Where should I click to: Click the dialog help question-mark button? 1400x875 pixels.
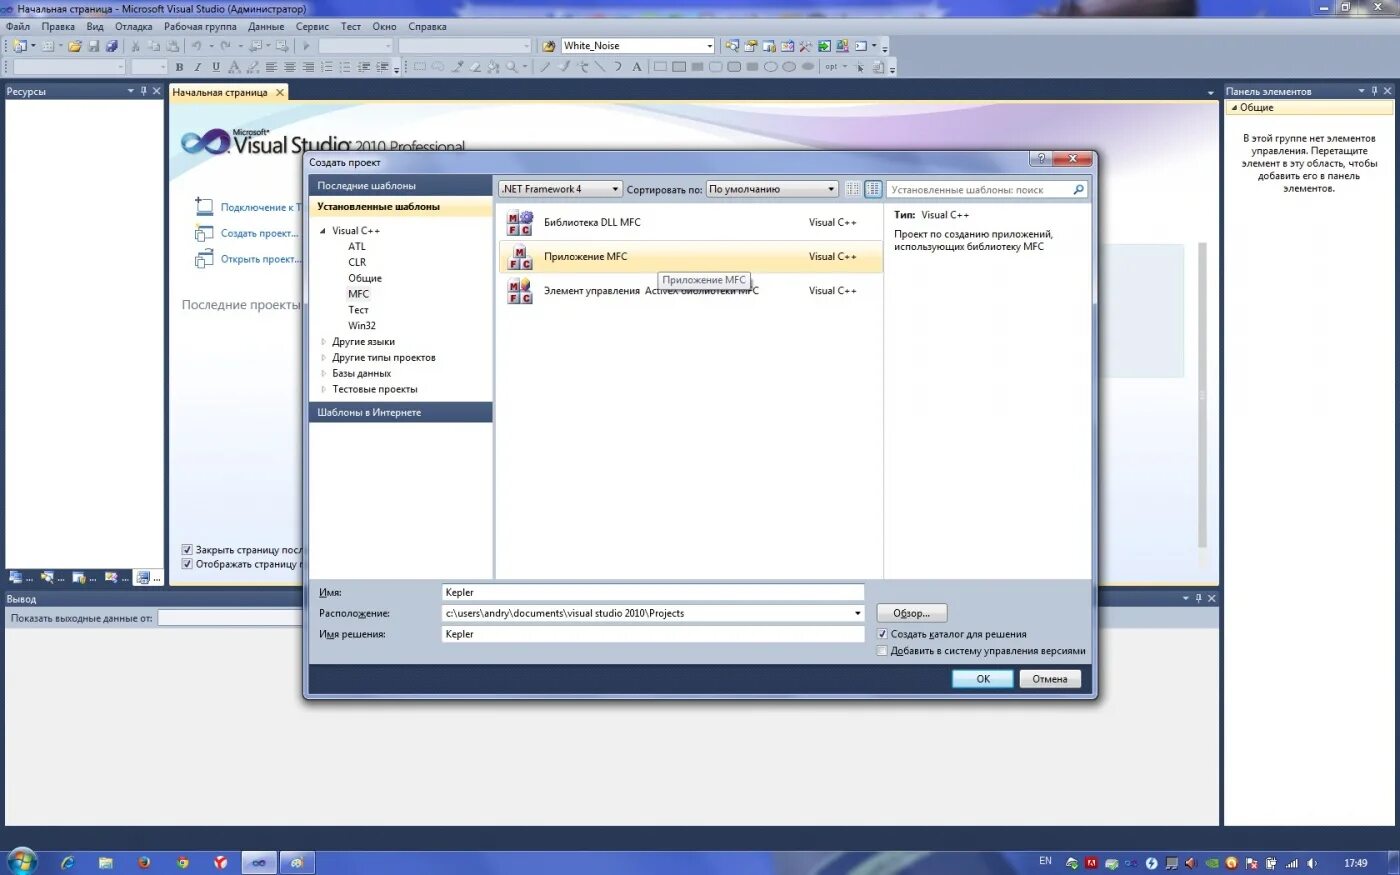(x=1040, y=159)
